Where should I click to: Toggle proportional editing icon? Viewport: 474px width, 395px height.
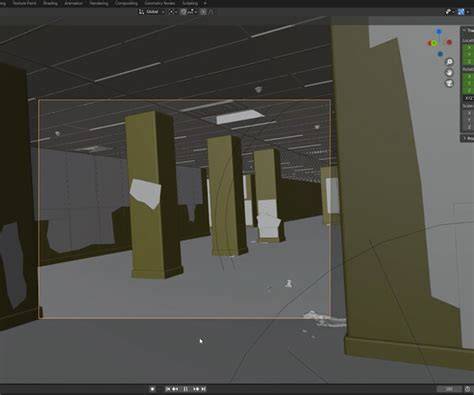click(x=203, y=12)
